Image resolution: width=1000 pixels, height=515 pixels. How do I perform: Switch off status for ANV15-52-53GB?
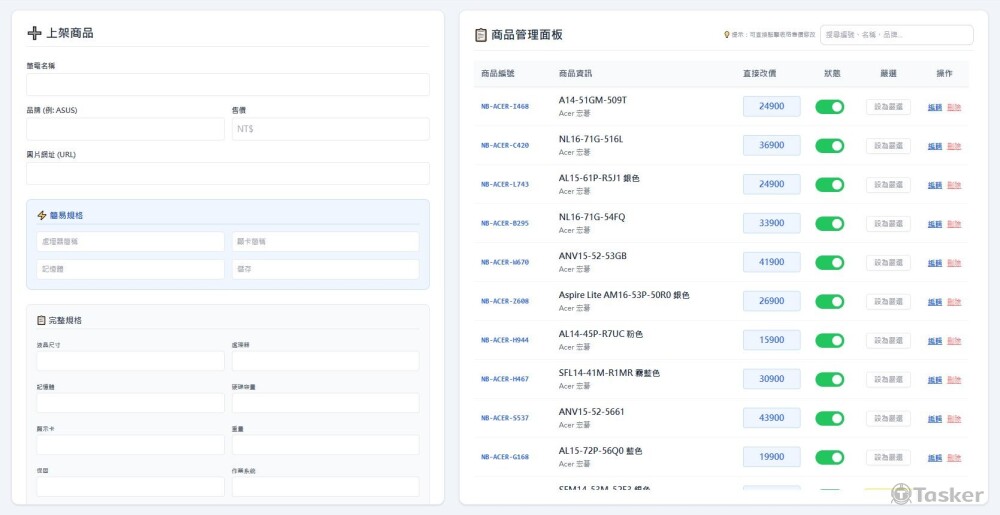(829, 263)
